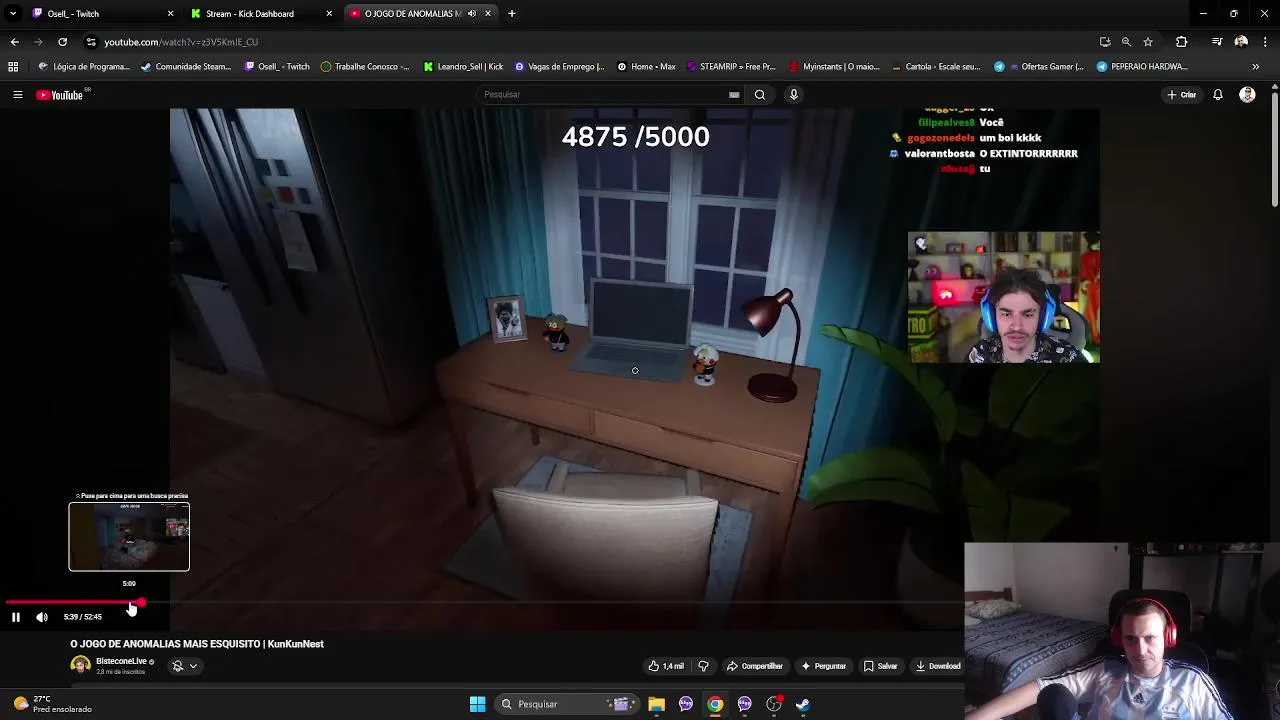Save video with Salvar button
Viewport: 1280px width, 720px height.
coord(881,666)
